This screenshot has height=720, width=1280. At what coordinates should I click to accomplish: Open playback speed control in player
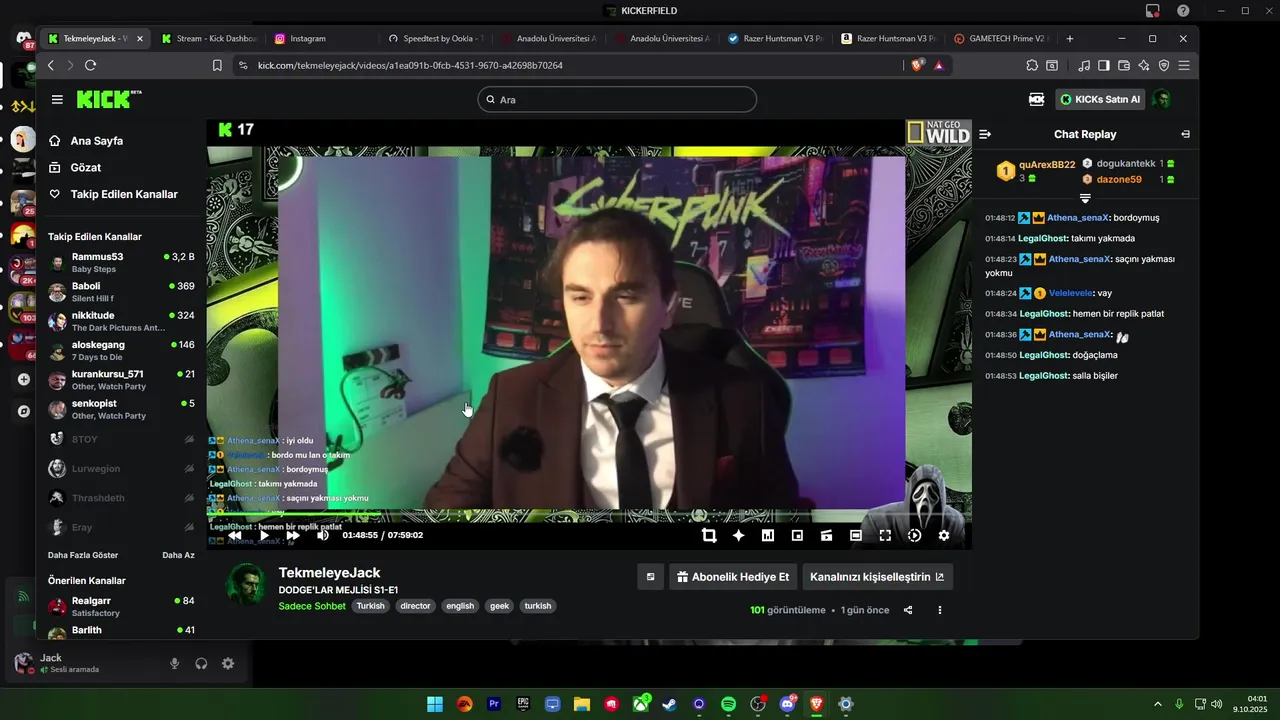914,535
